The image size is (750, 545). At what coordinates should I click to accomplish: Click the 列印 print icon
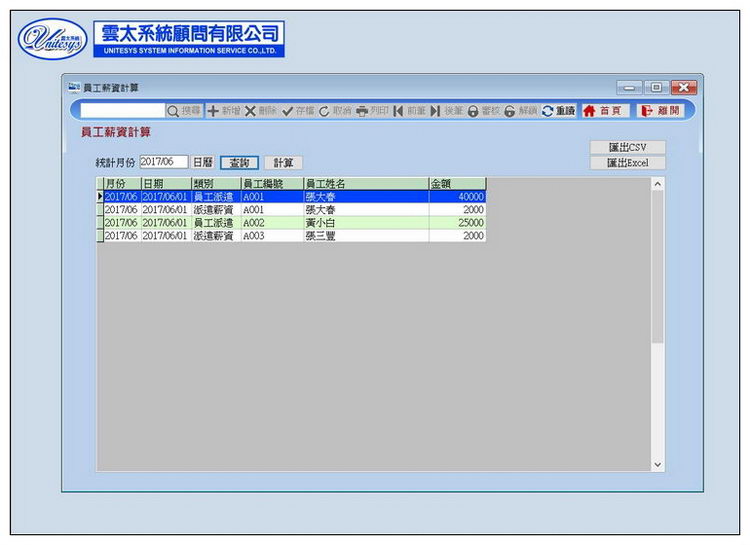362,111
